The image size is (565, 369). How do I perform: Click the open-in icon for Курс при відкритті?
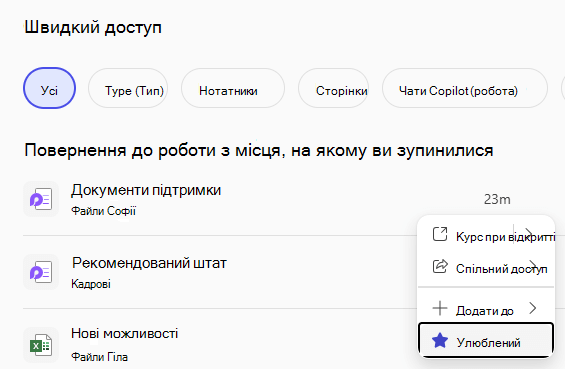[440, 234]
